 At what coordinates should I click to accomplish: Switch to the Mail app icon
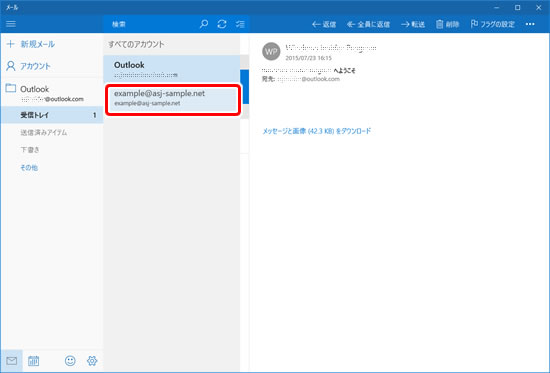pos(12,361)
